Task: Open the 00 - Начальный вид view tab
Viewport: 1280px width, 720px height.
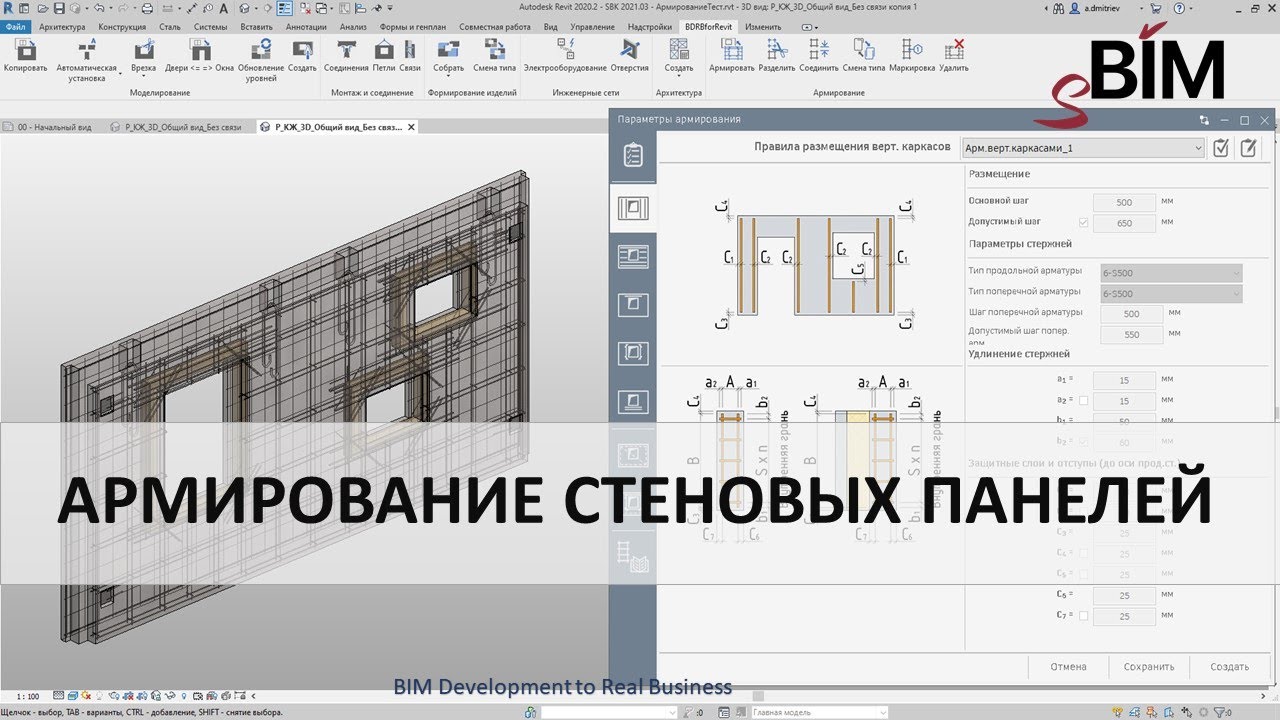Action: [x=54, y=127]
